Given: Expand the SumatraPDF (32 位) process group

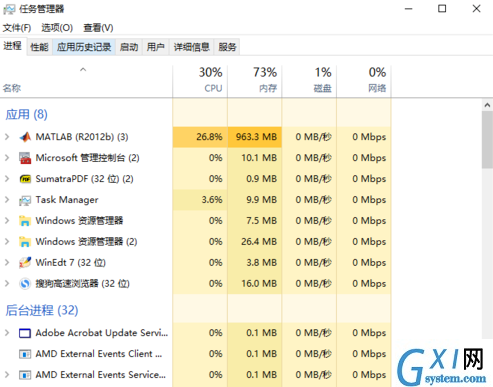Looking at the screenshot, I should 7,179.
